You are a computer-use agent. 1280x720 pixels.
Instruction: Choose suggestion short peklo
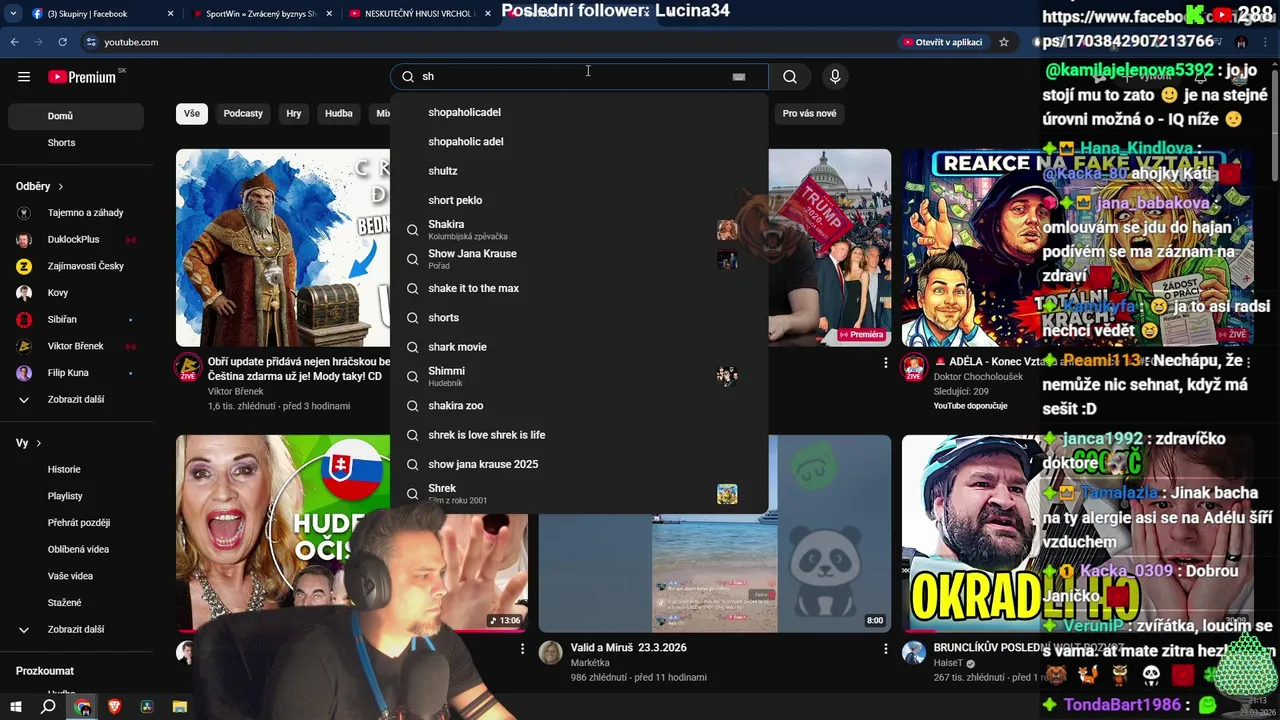[579, 200]
